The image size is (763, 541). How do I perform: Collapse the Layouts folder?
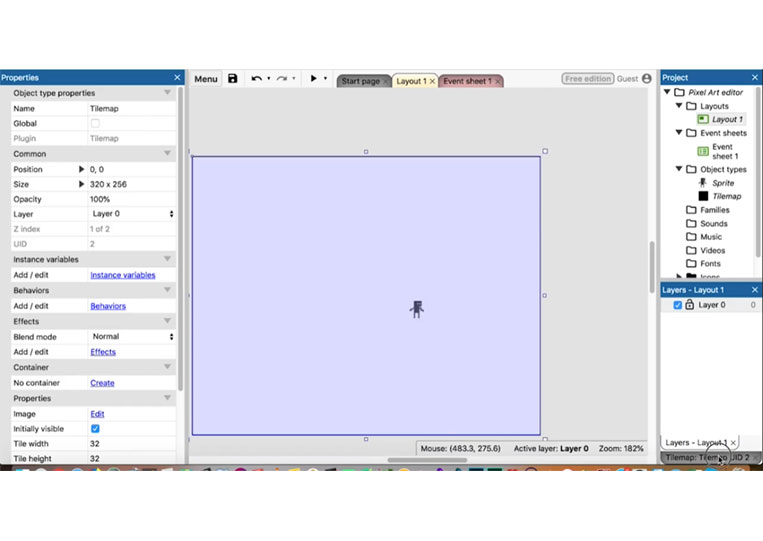679,105
